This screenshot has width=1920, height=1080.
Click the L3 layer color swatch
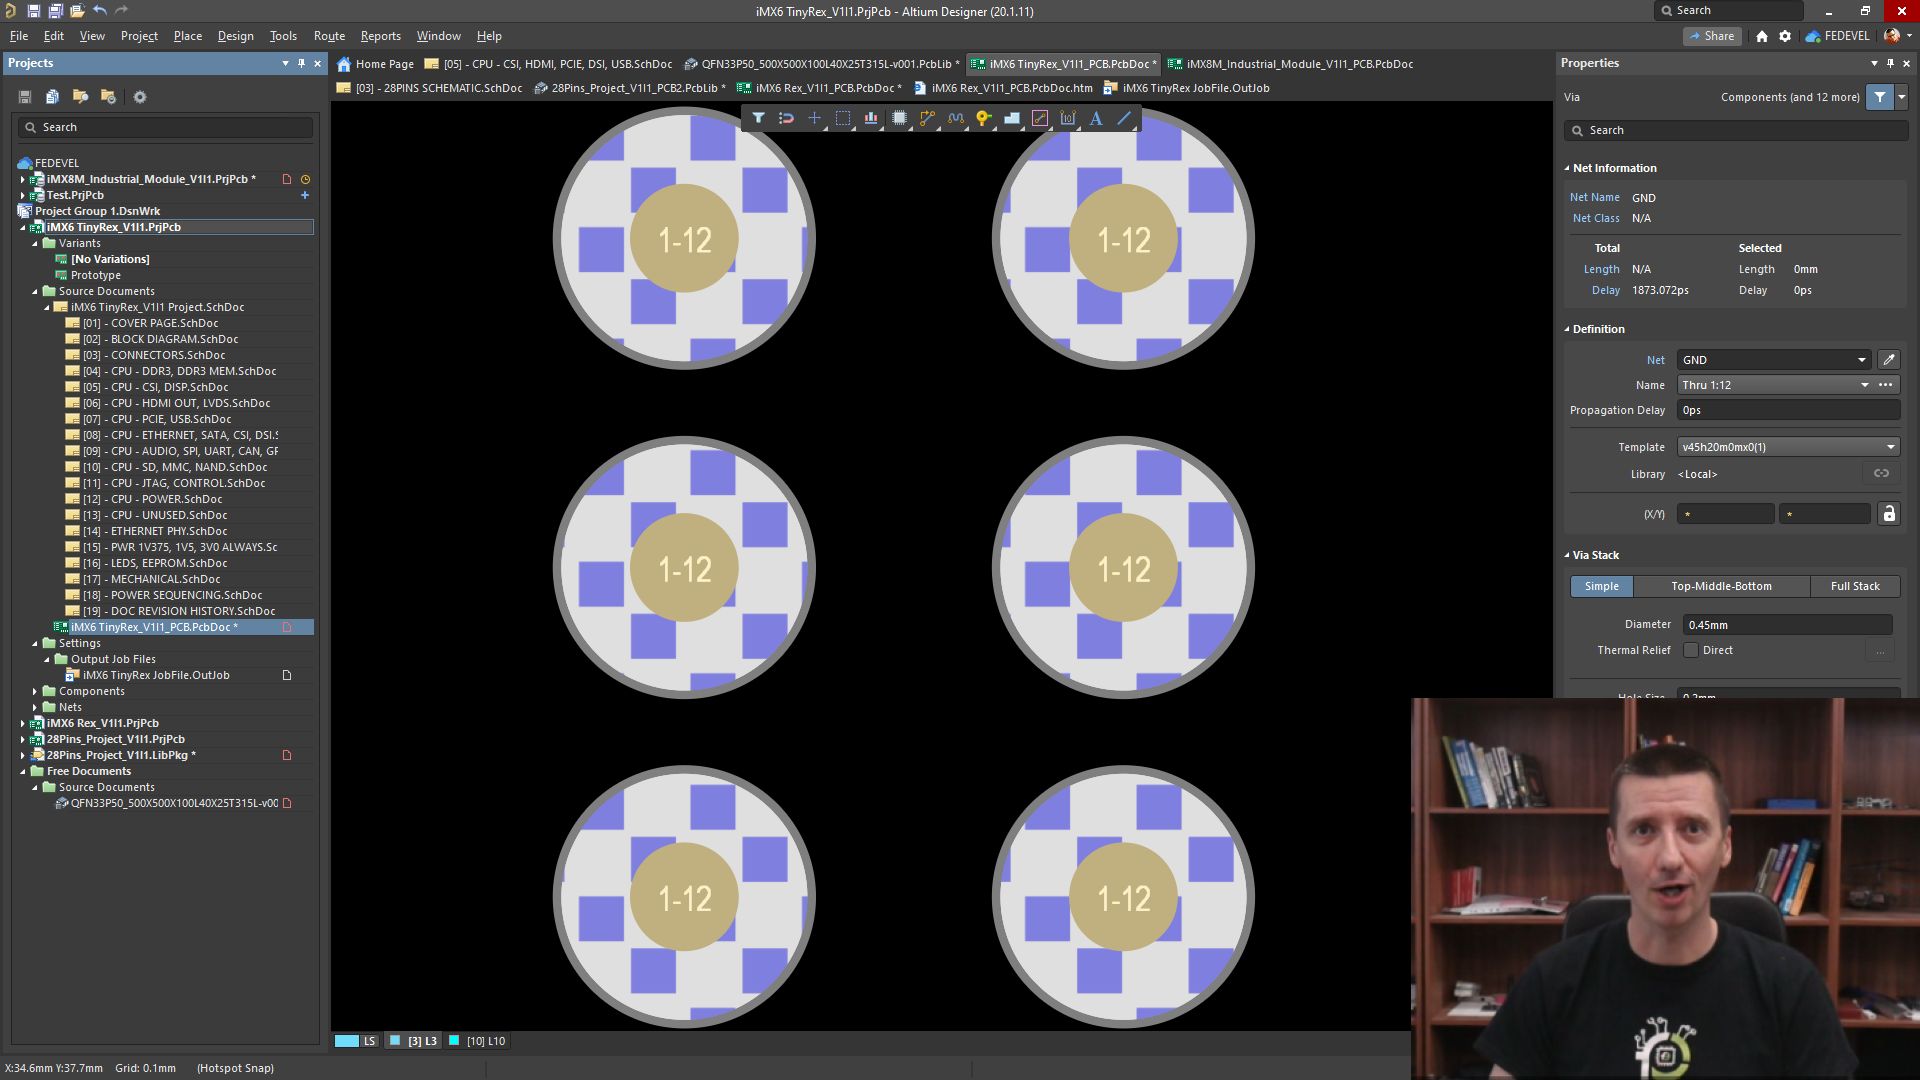pos(395,1041)
